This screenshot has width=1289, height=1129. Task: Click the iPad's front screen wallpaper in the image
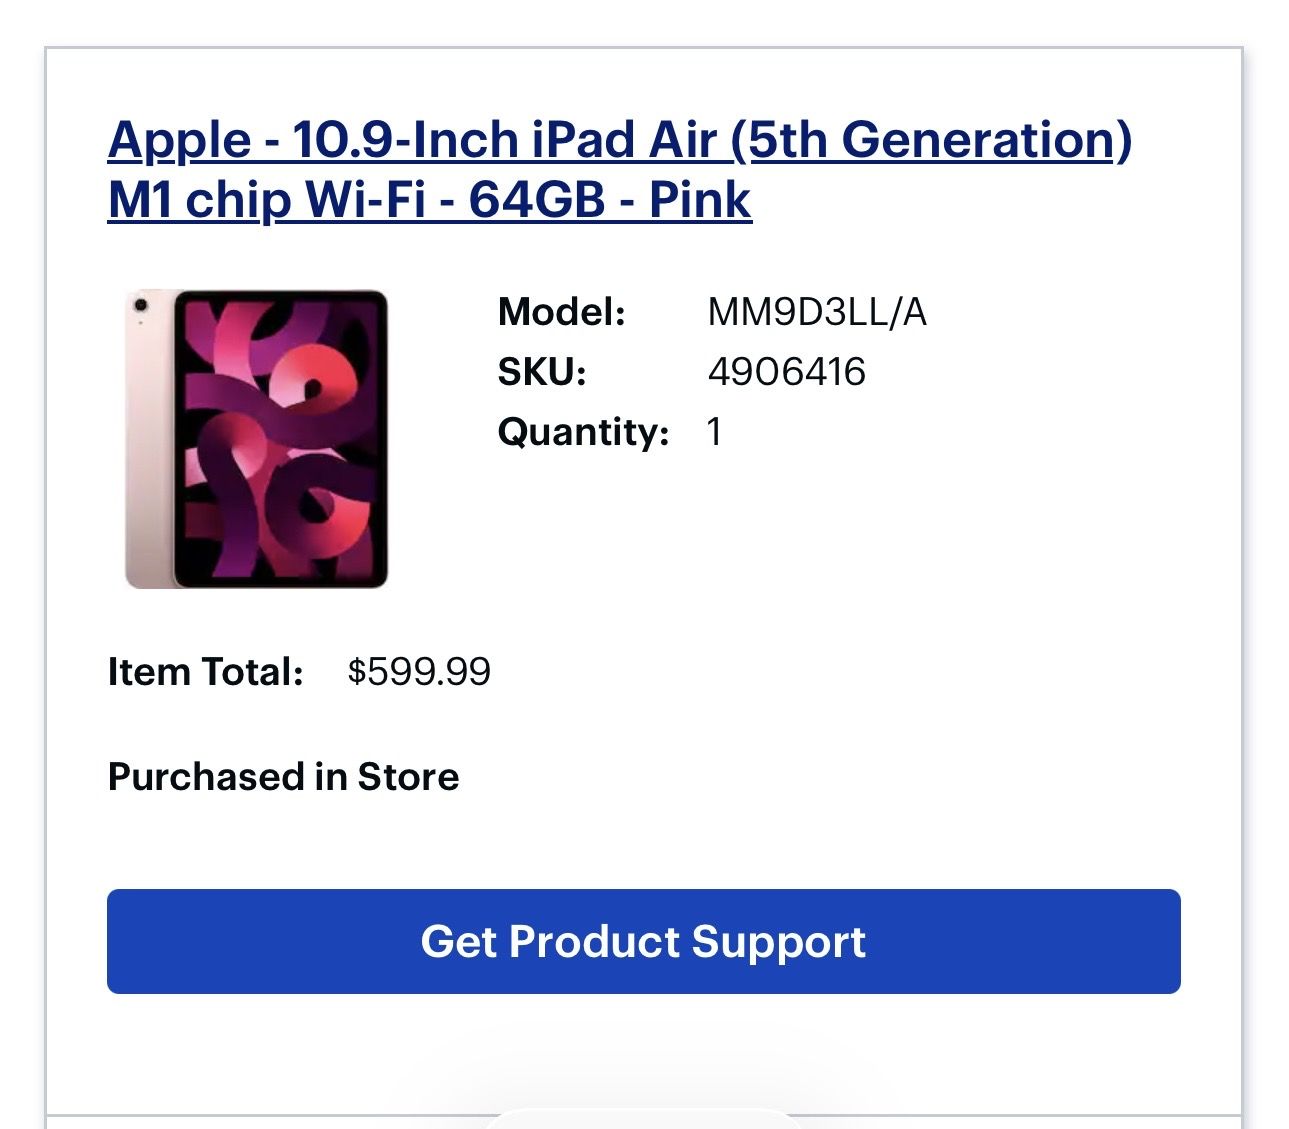(280, 438)
